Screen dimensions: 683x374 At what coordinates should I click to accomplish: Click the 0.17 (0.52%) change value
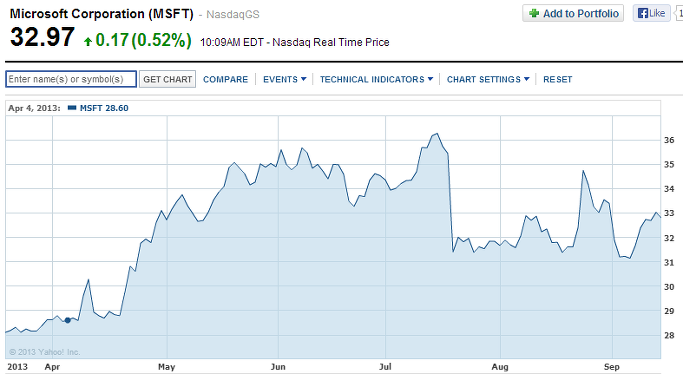(x=143, y=40)
